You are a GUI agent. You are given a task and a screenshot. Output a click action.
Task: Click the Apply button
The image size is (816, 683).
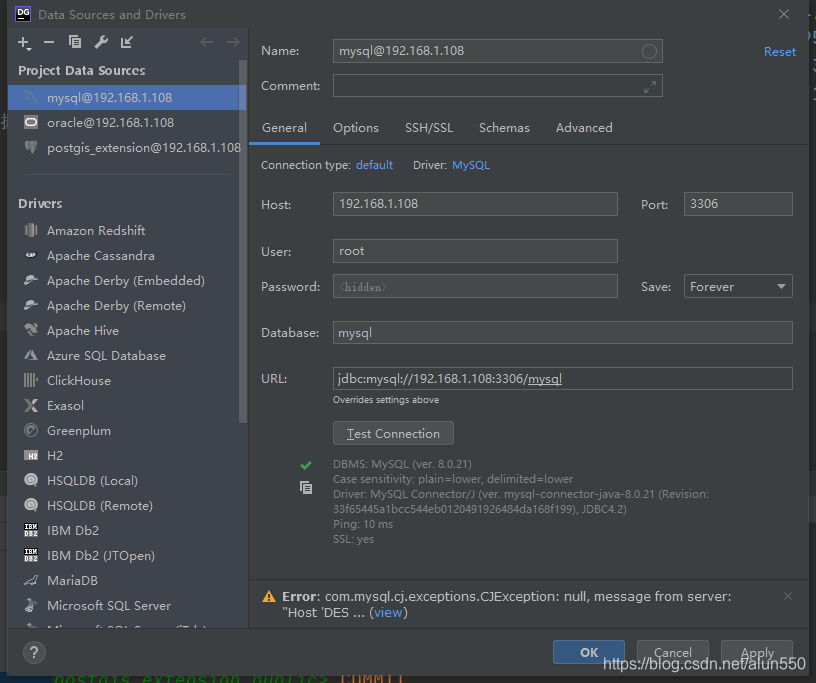coord(757,652)
